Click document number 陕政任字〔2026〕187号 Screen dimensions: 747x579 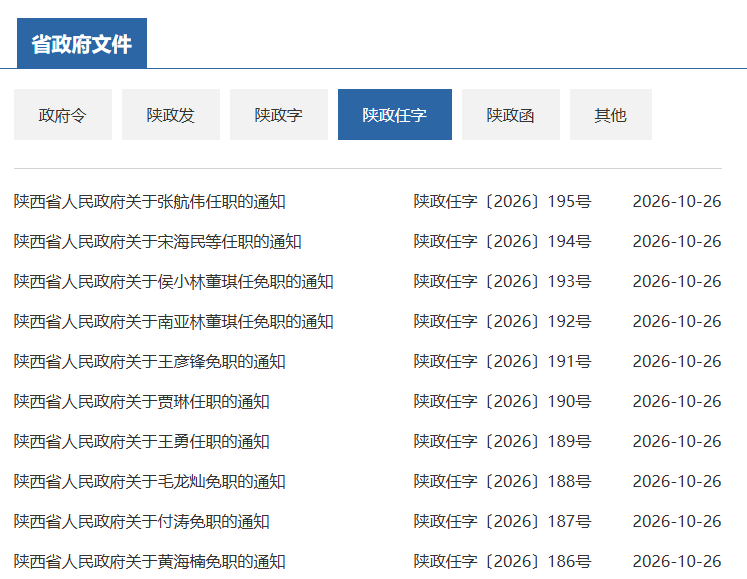tap(503, 522)
